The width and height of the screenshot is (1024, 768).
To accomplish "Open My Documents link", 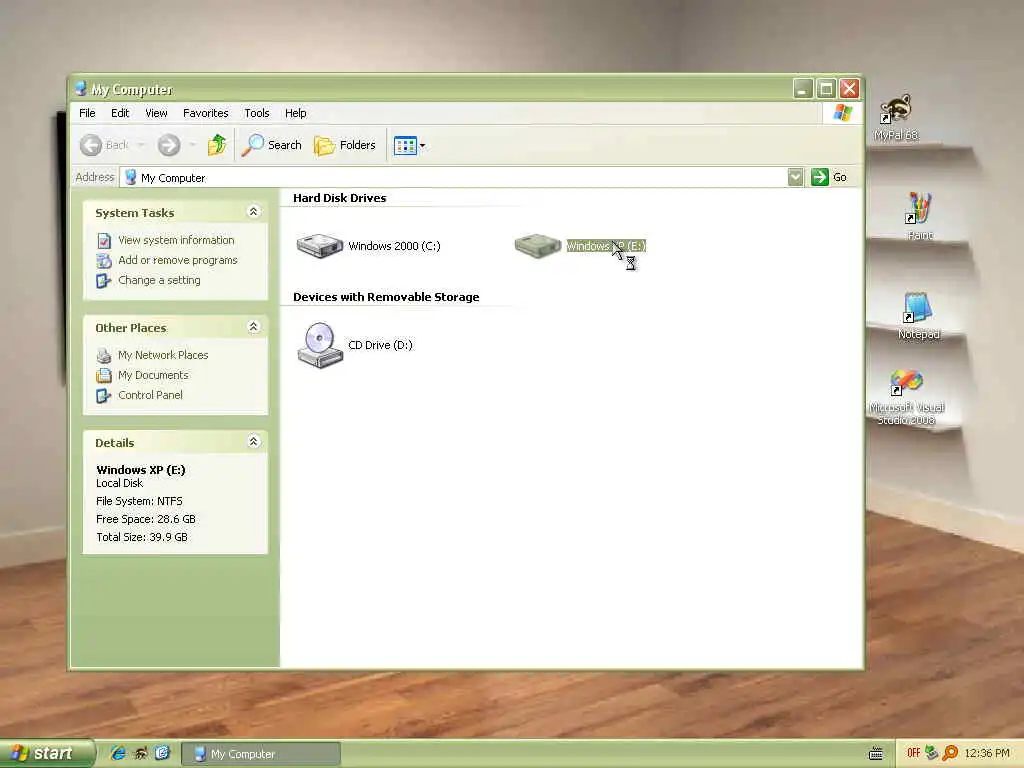I will coord(153,375).
